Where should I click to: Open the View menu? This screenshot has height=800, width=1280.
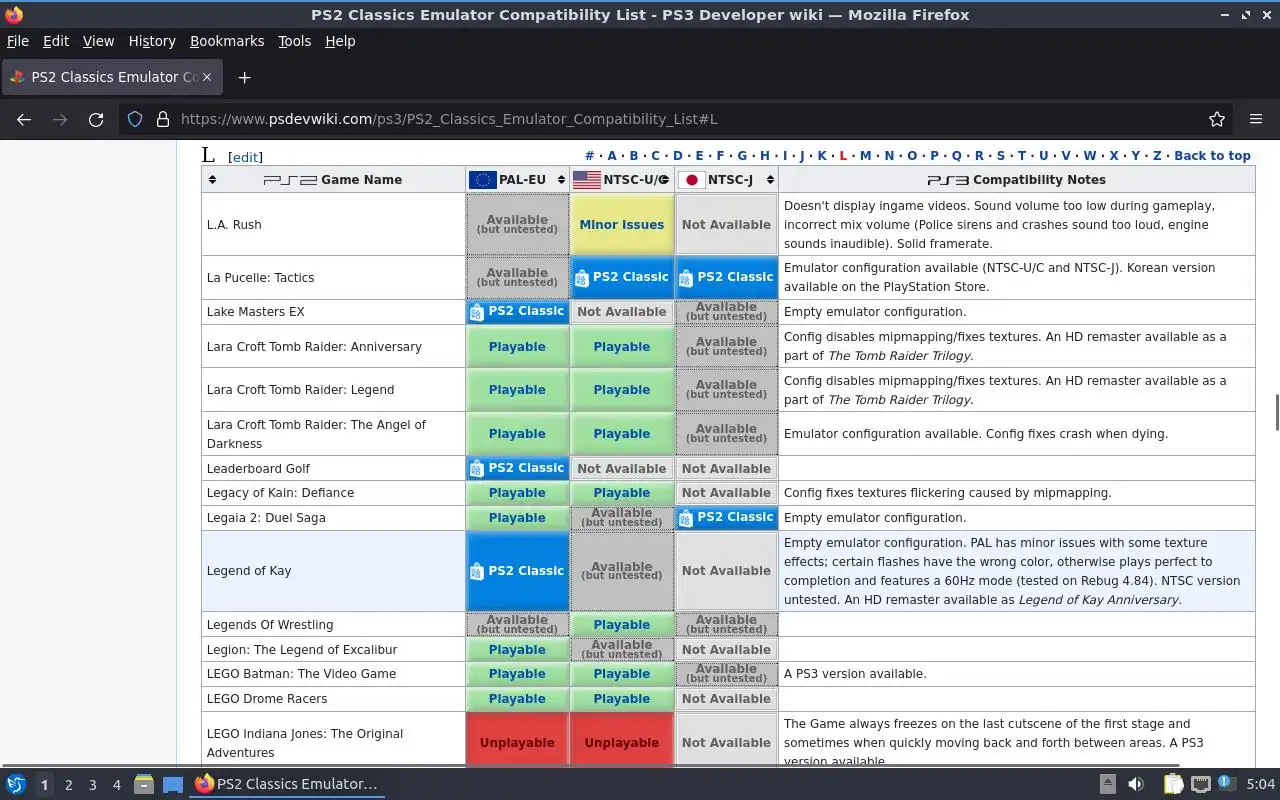[98, 41]
